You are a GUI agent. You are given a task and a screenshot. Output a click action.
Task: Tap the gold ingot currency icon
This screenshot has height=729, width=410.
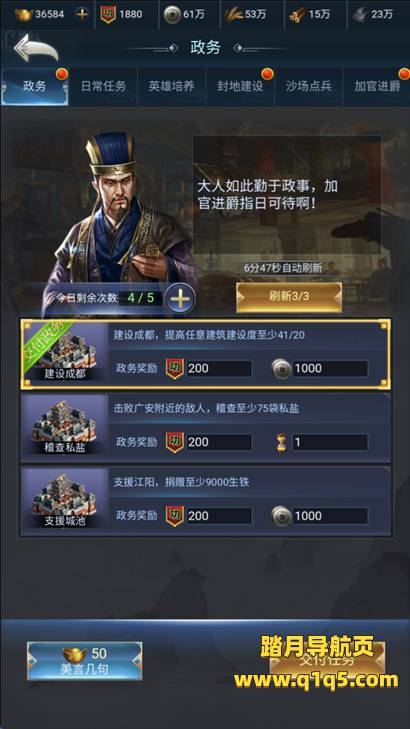[24, 14]
